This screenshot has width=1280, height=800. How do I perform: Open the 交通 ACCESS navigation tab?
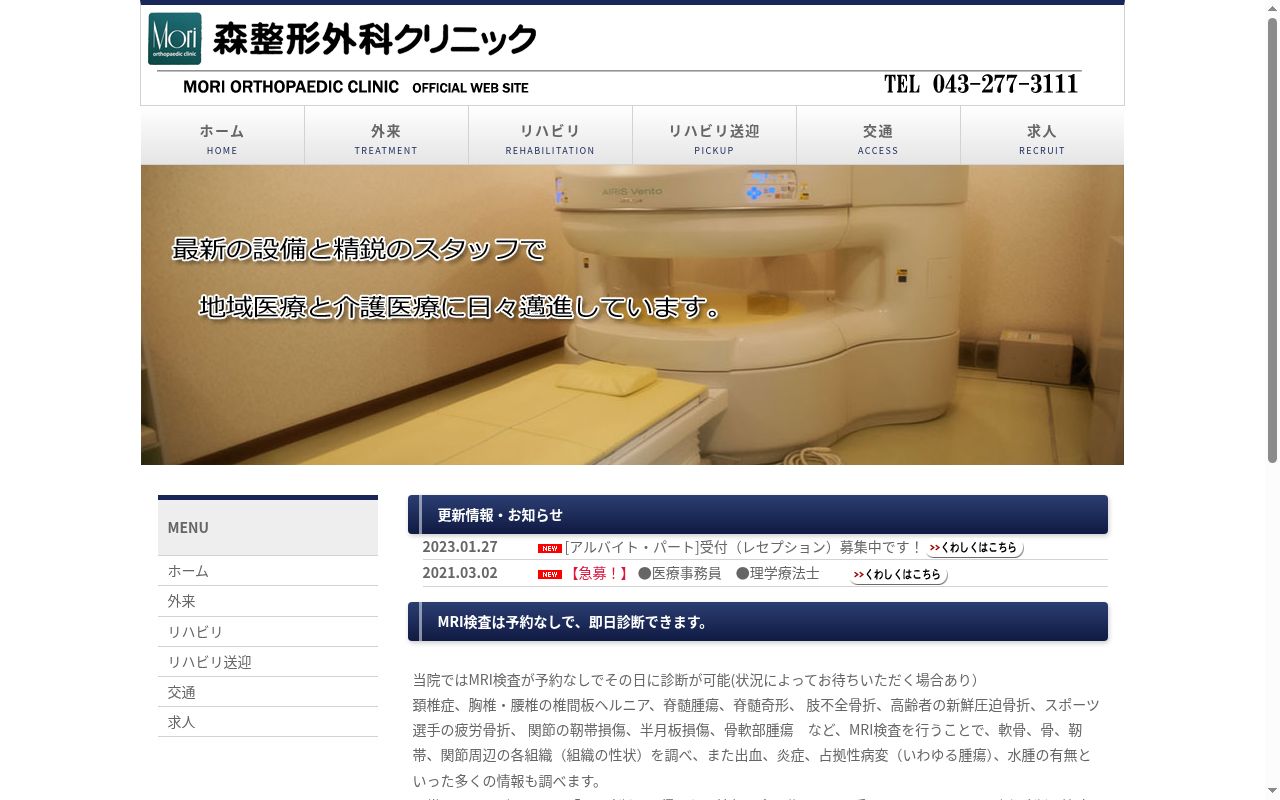coord(878,136)
